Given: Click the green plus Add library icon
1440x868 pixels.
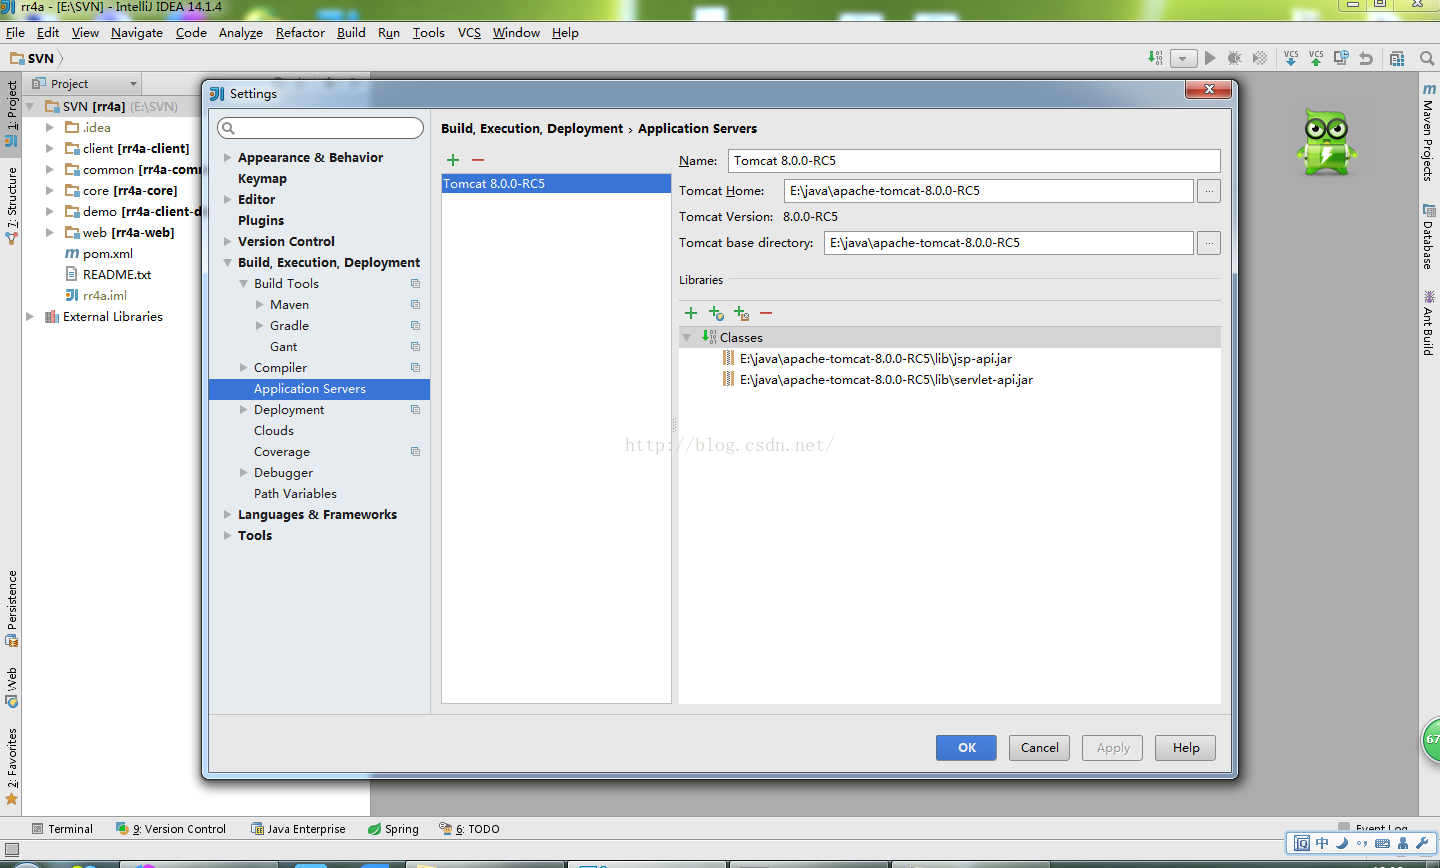Looking at the screenshot, I should point(691,313).
